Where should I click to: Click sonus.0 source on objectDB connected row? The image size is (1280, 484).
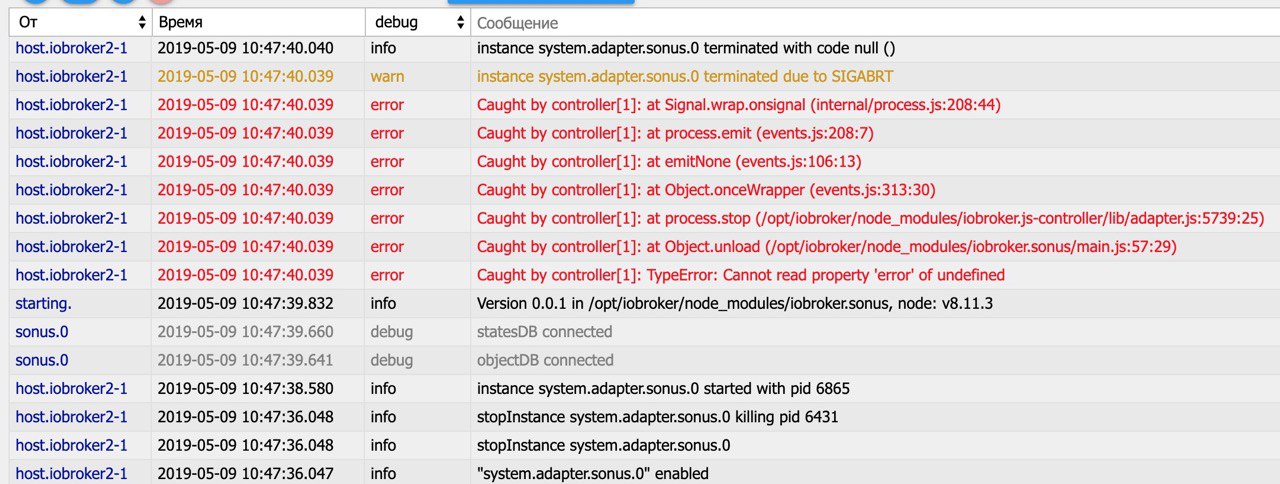coord(41,360)
